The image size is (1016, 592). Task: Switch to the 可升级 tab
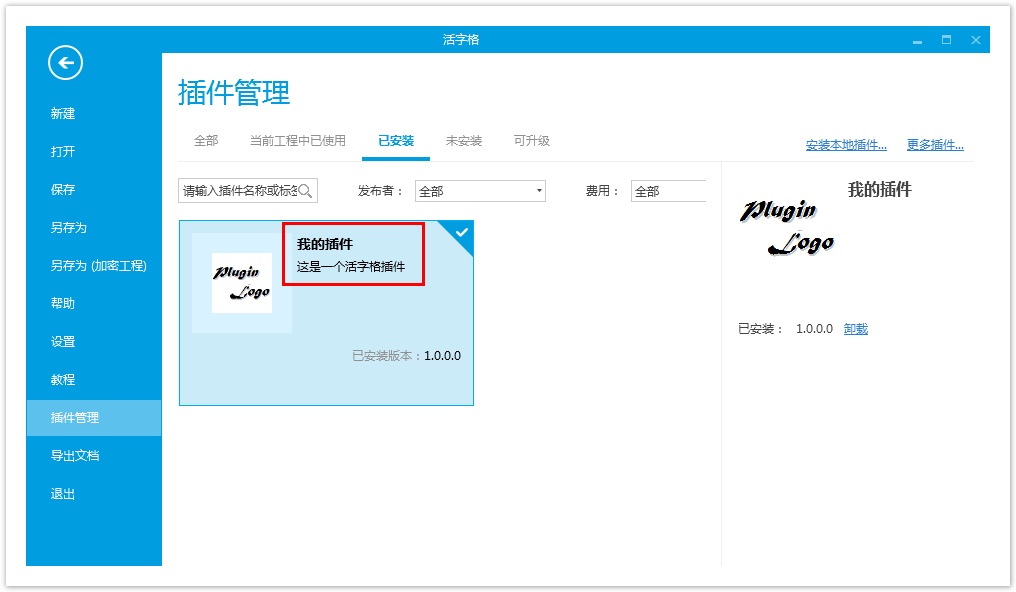tap(531, 141)
